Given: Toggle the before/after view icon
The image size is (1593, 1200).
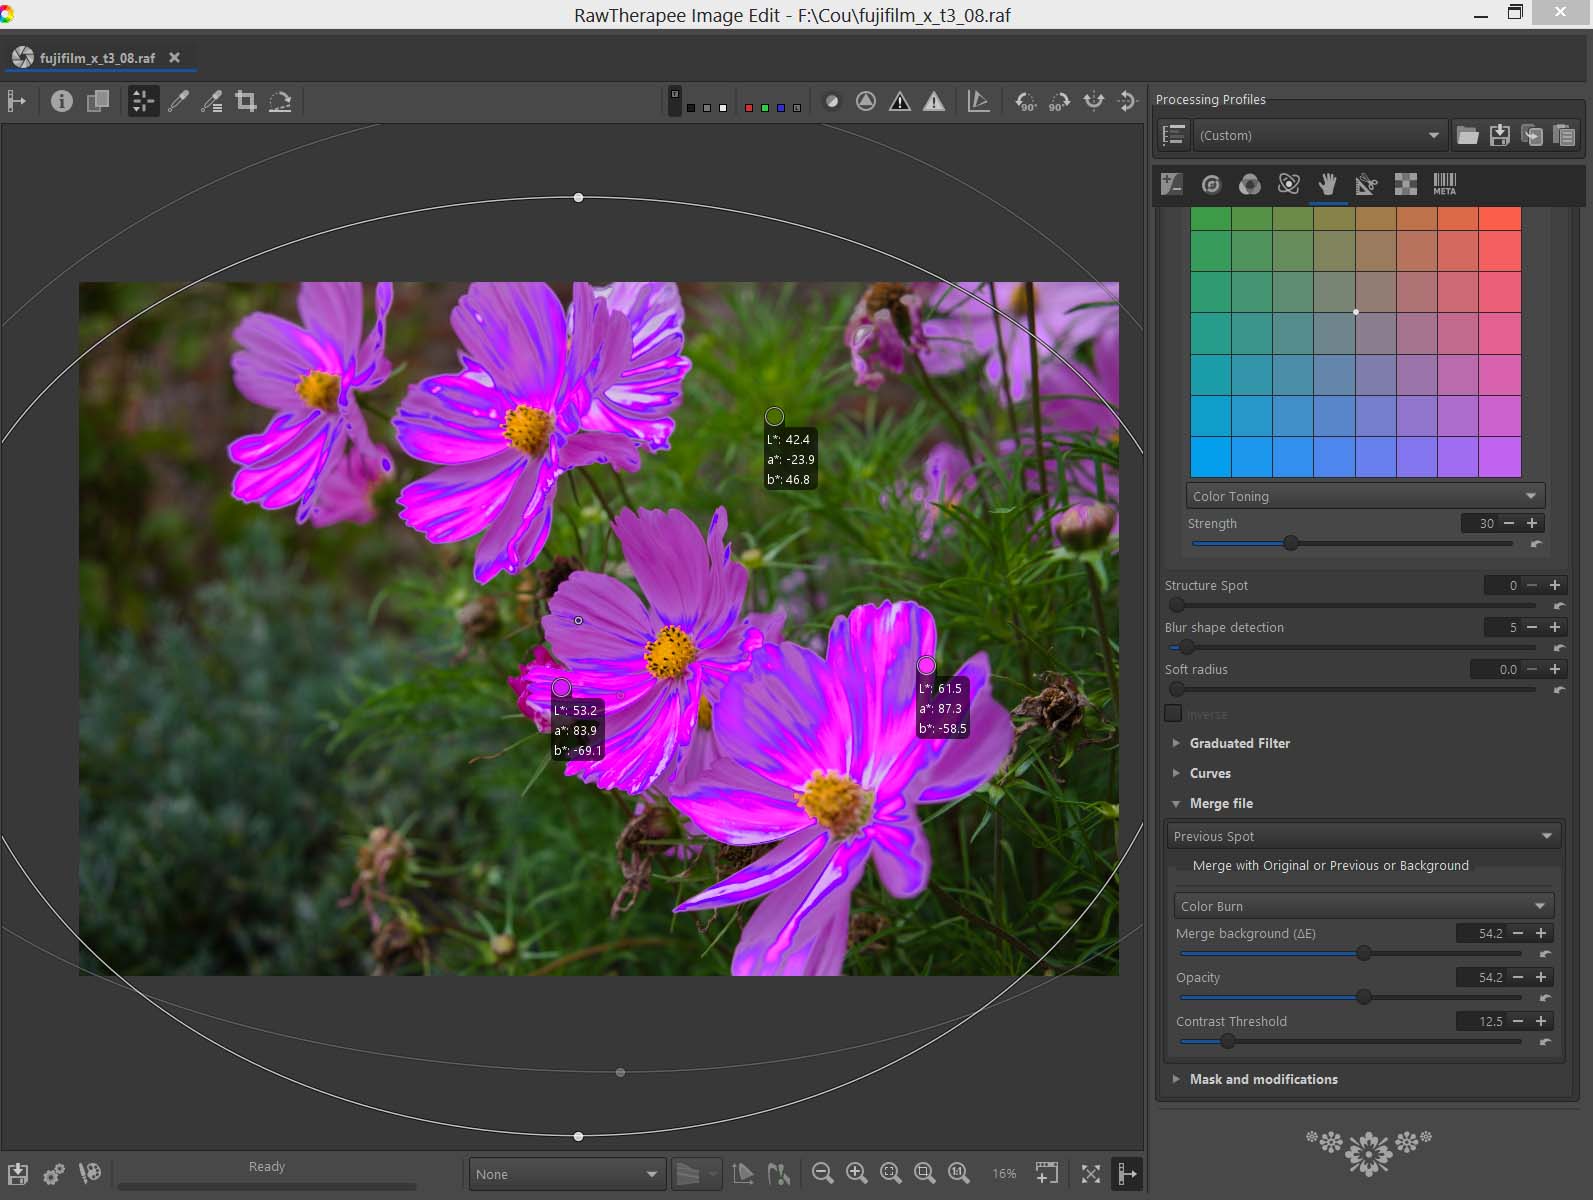Looking at the screenshot, I should click(x=98, y=101).
